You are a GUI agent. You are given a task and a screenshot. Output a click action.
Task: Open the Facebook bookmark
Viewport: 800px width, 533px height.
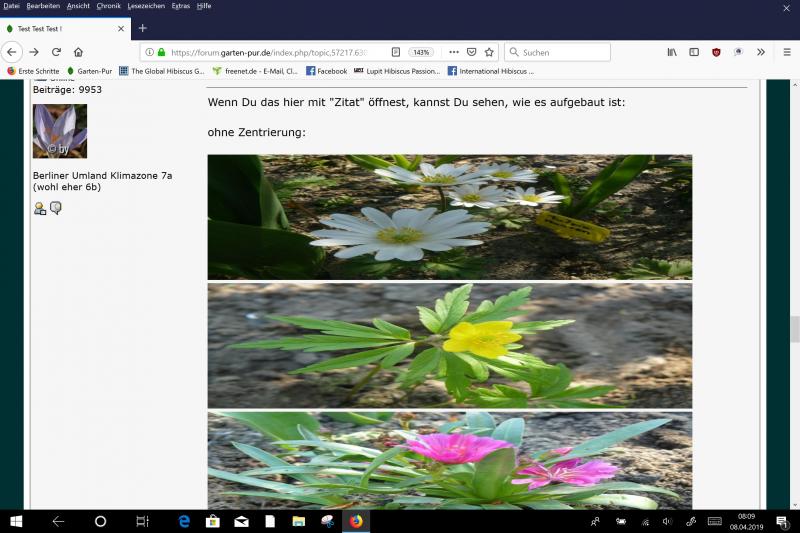[x=326, y=71]
